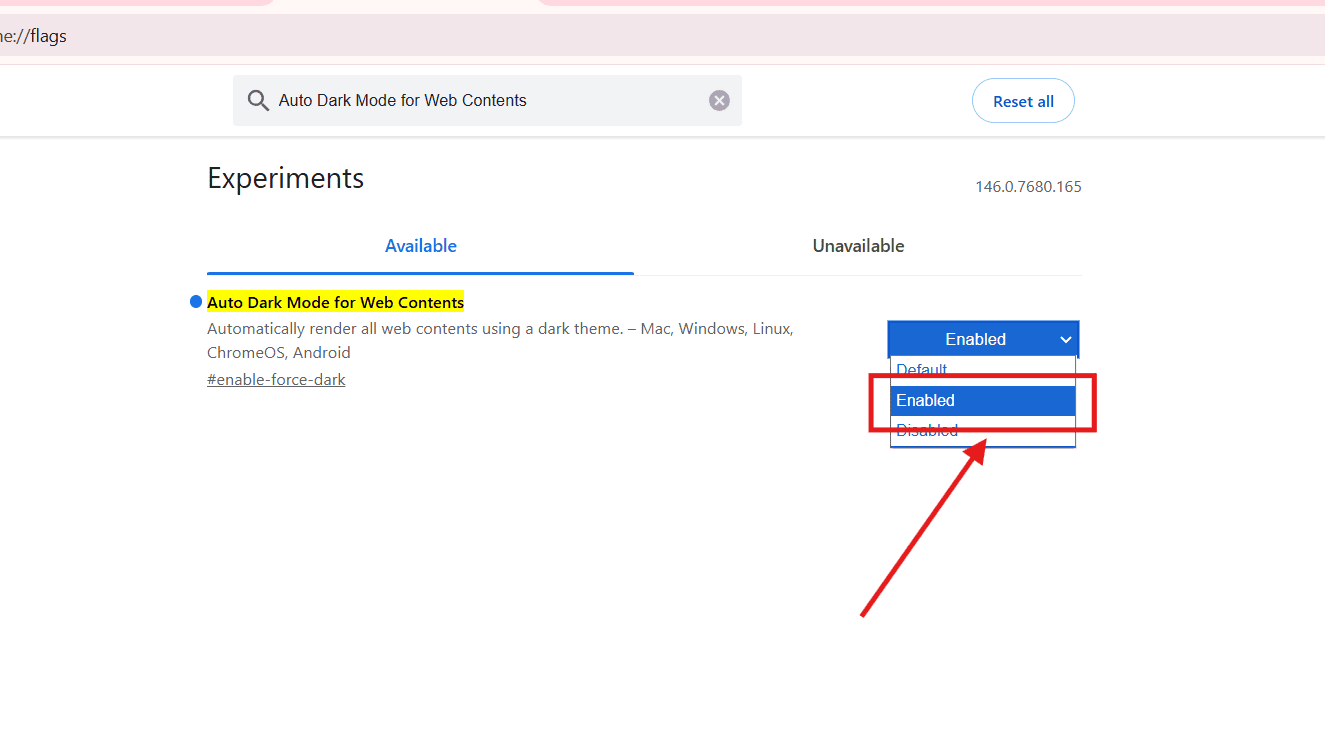Select Default in the dropdown list

(983, 370)
